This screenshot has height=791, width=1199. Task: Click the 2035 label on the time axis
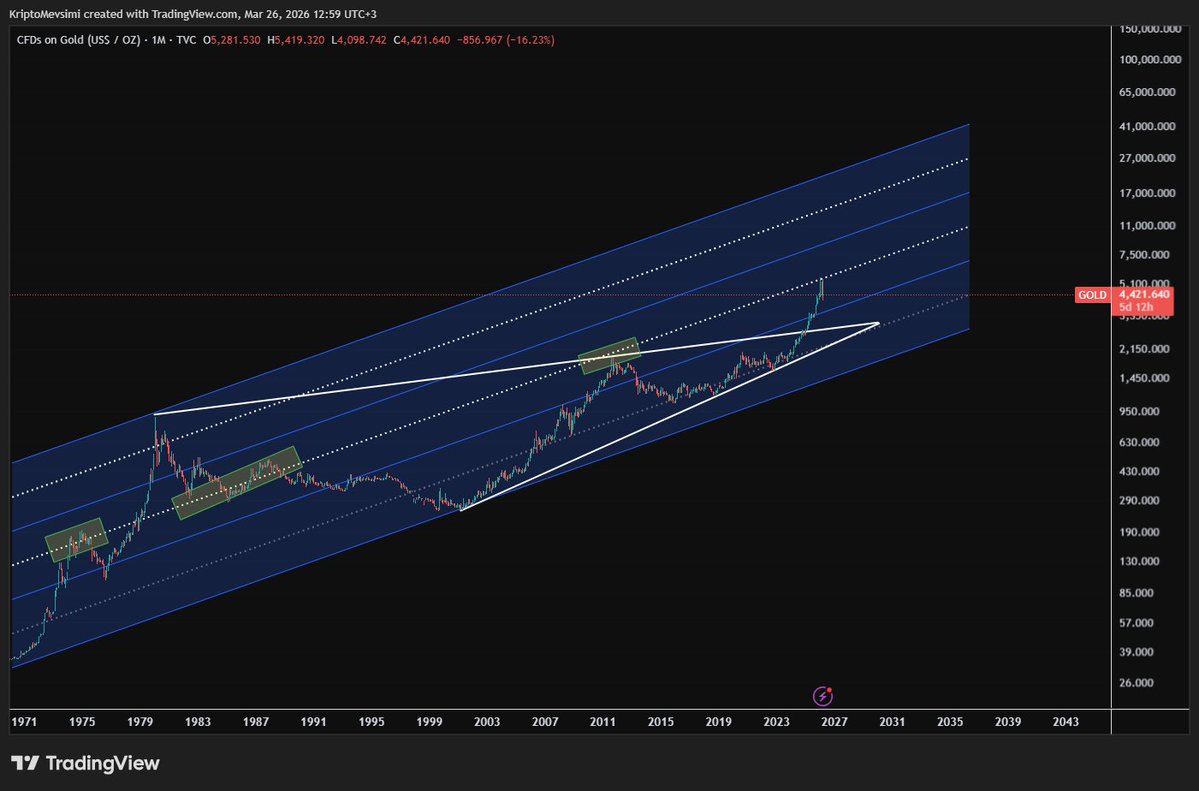coord(950,721)
